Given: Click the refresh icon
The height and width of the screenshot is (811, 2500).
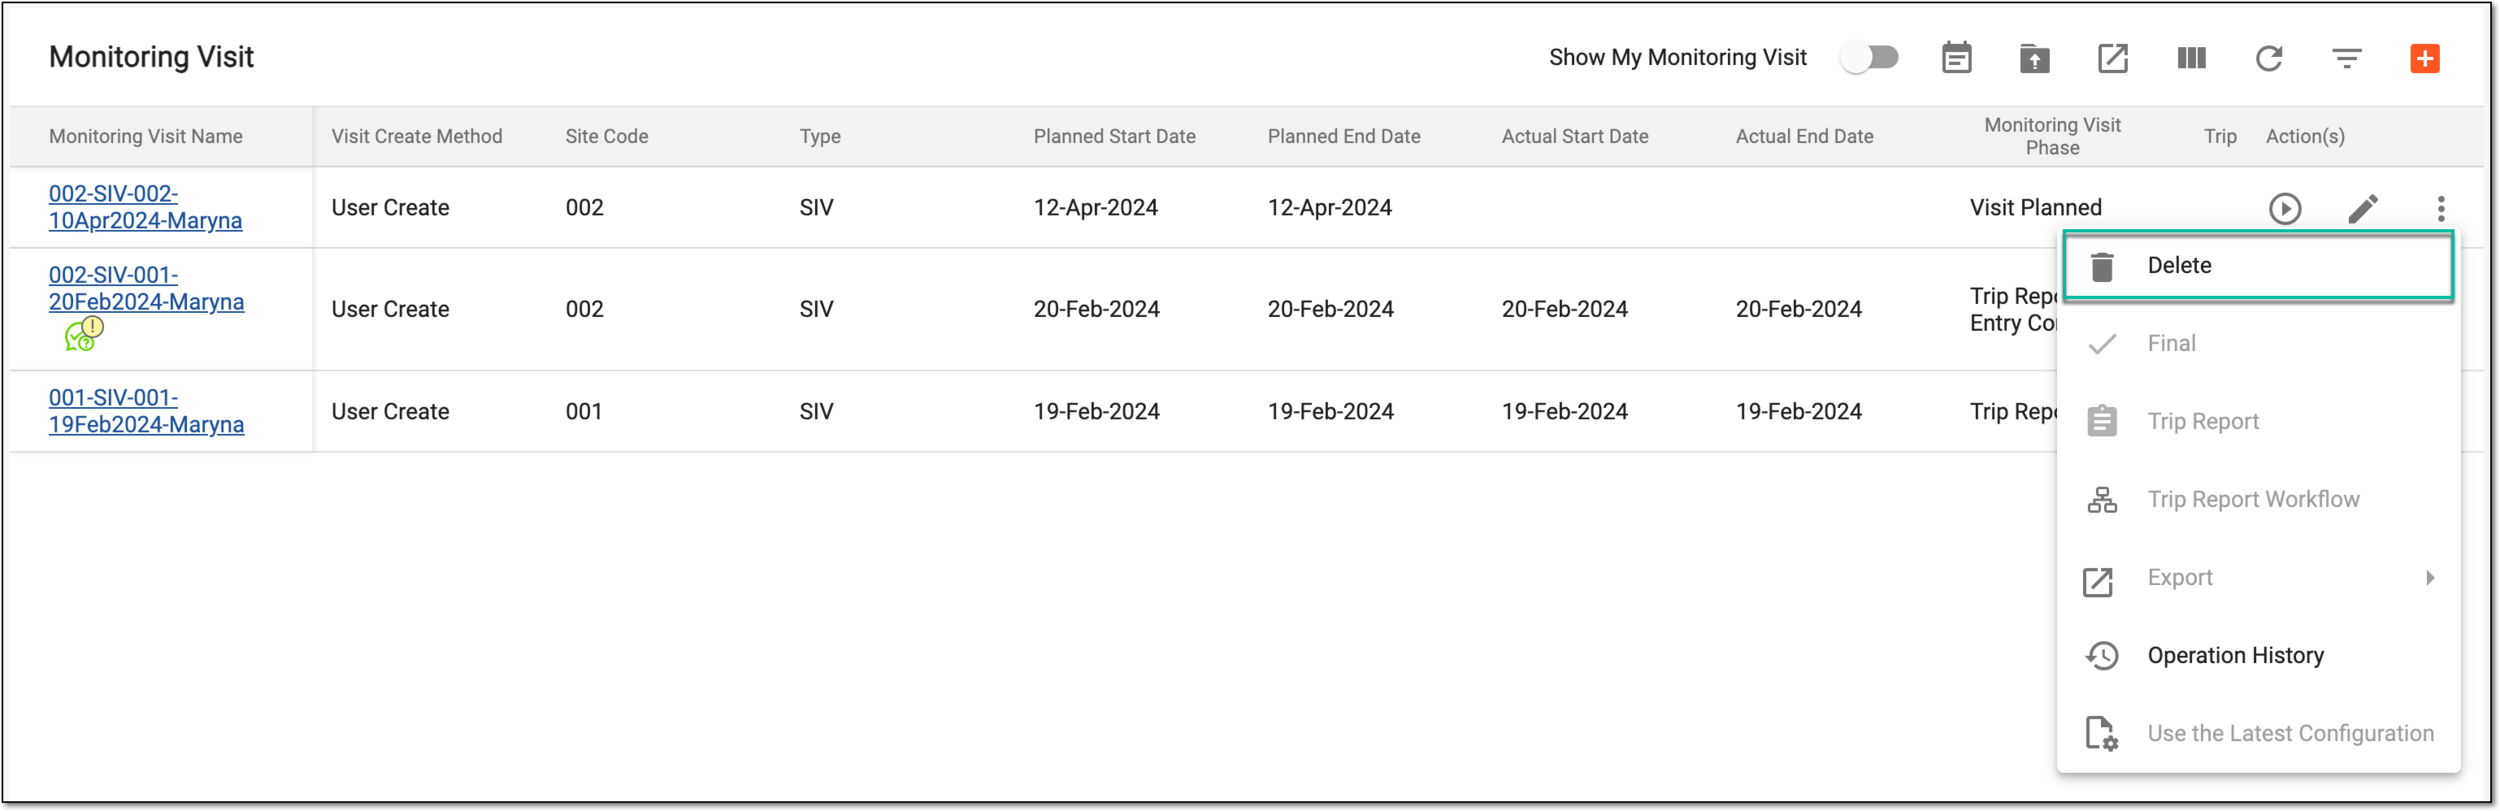Looking at the screenshot, I should click(x=2269, y=58).
